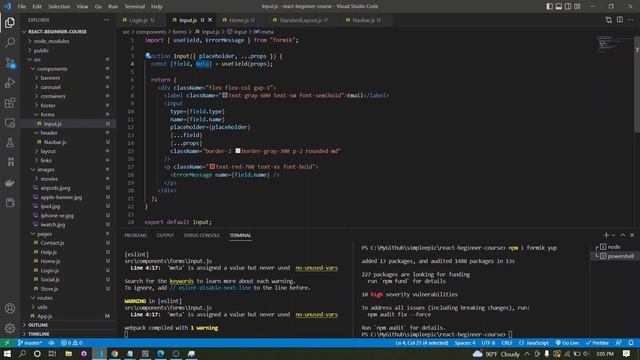Add a new terminal with plus icon
This screenshot has height=360, width=640.
pos(606,235)
